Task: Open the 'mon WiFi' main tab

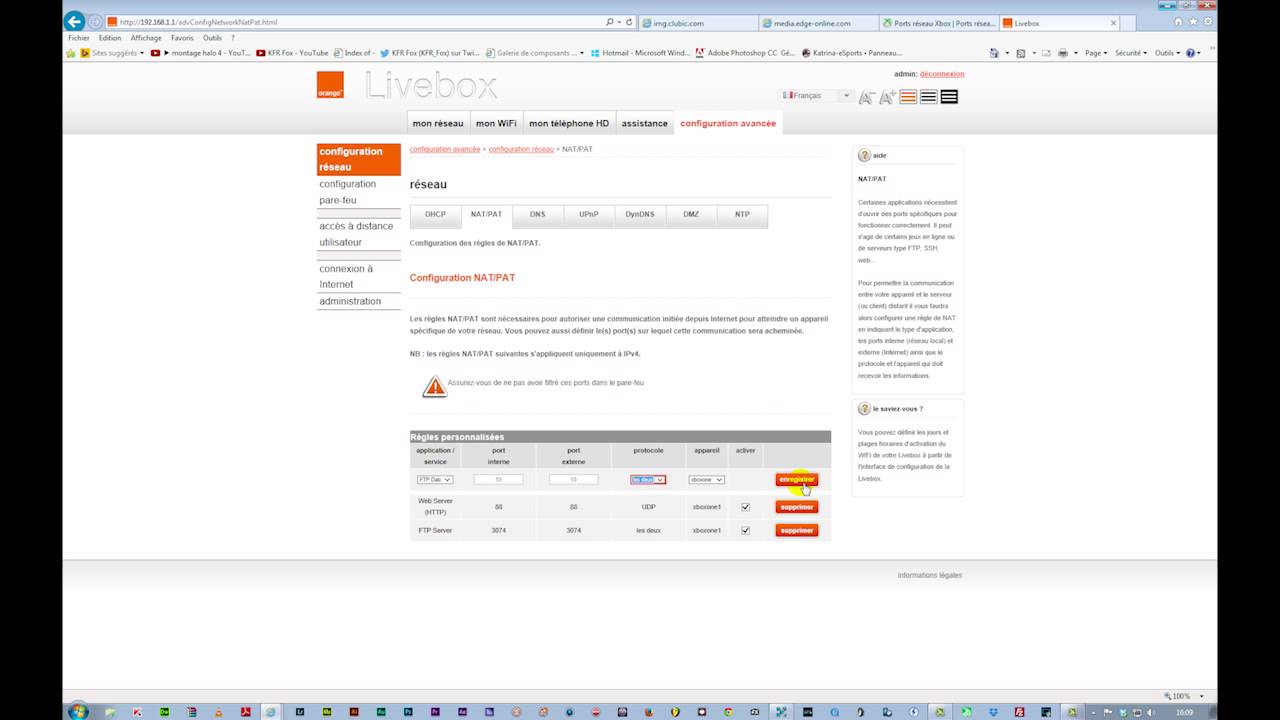Action: pos(496,123)
